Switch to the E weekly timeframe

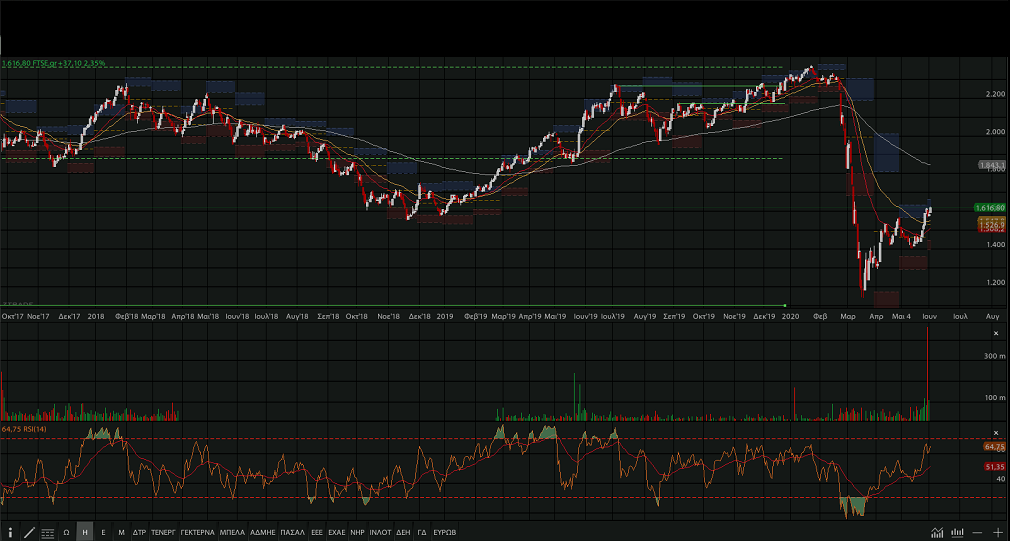(103, 532)
